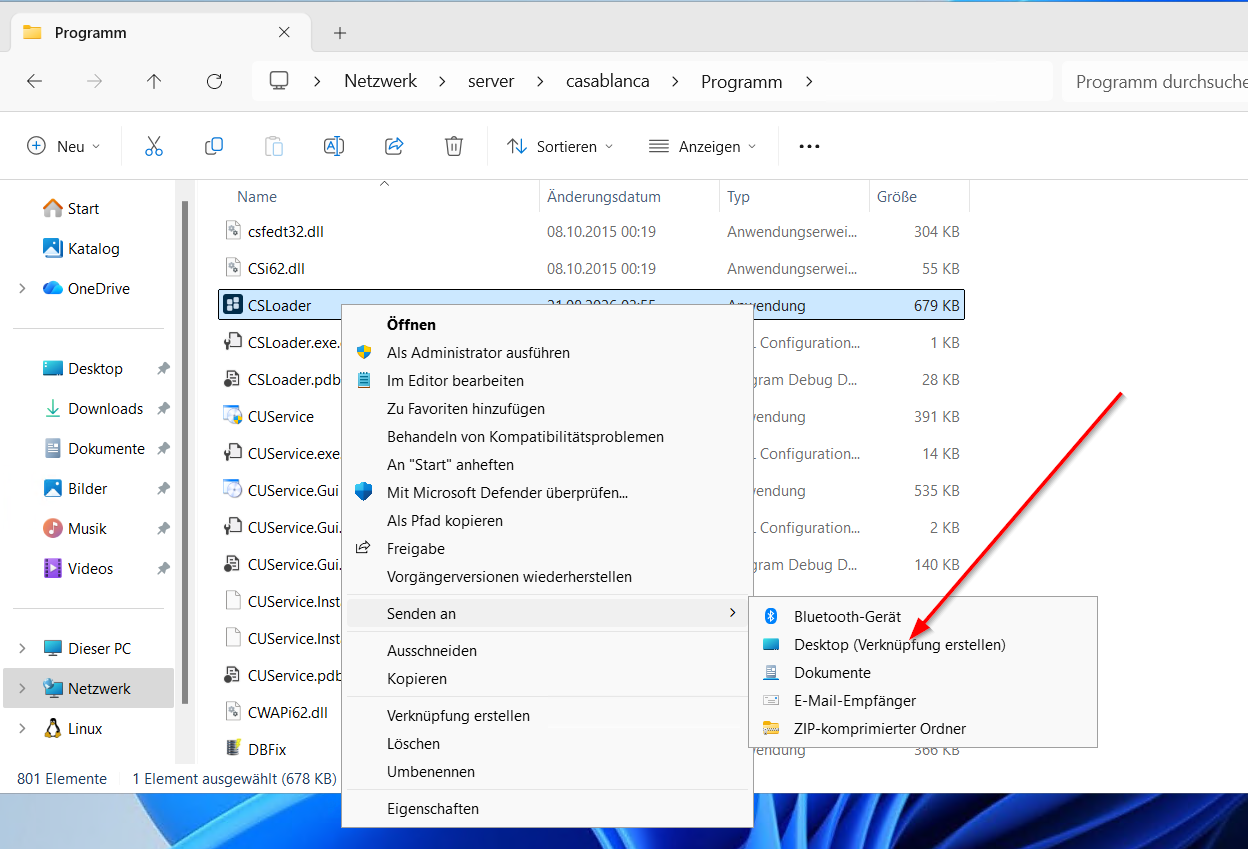This screenshot has width=1248, height=849.
Task: Open a new tab with plus button
Action: coord(340,33)
